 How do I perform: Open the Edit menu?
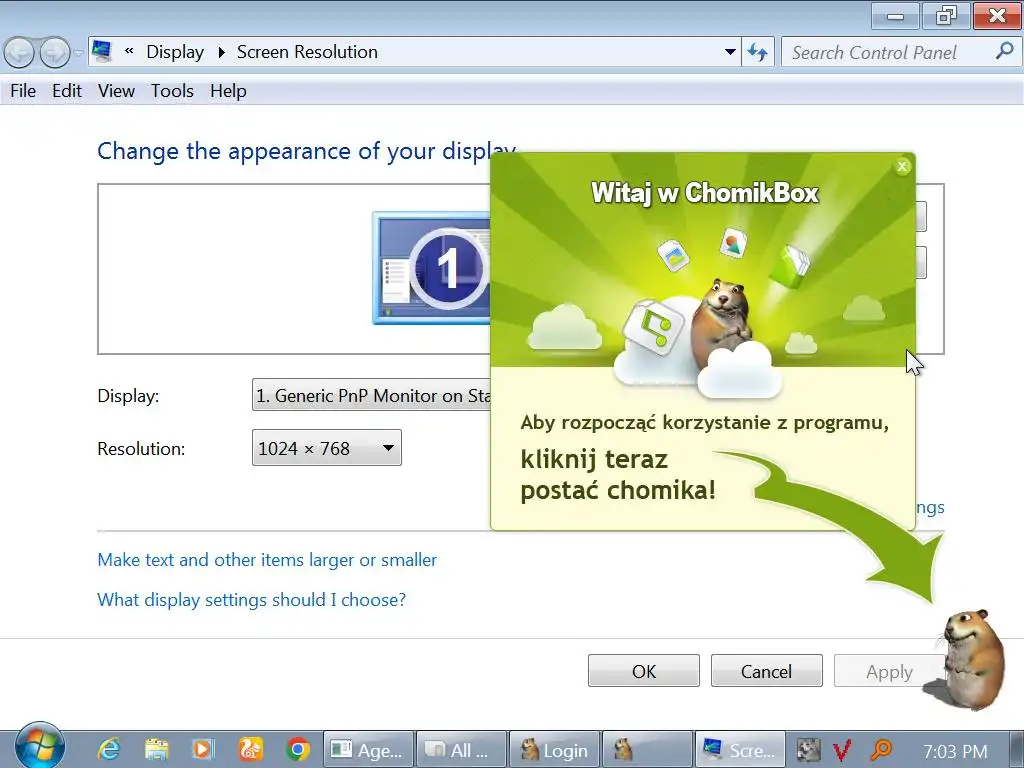(67, 91)
